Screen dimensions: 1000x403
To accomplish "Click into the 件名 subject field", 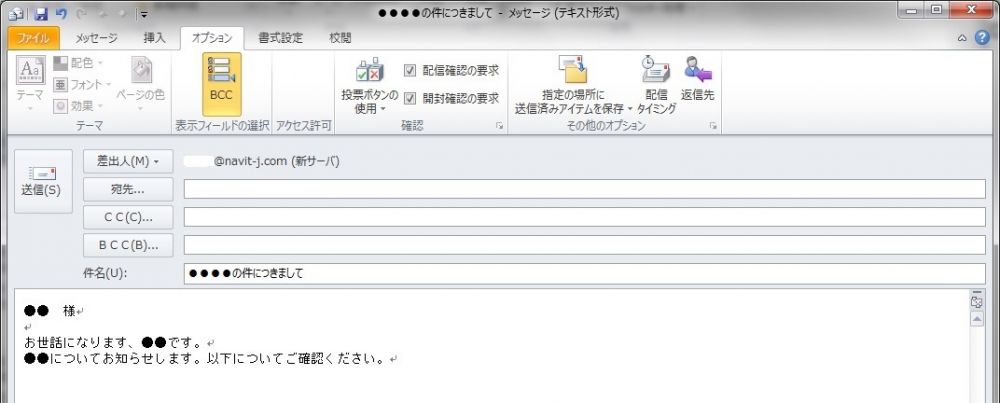I will click(584, 273).
